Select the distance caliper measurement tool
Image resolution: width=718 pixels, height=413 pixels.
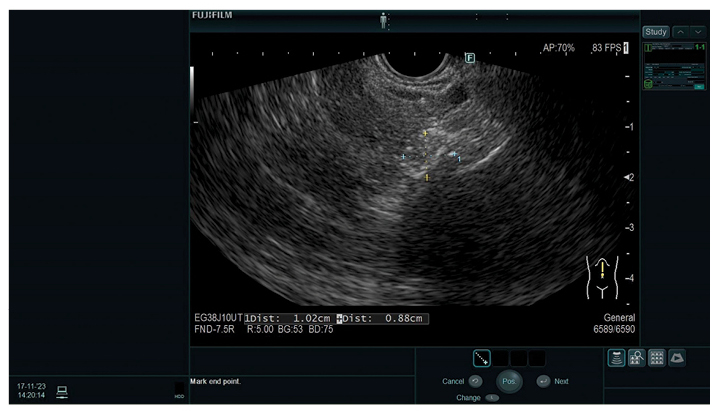tap(481, 358)
